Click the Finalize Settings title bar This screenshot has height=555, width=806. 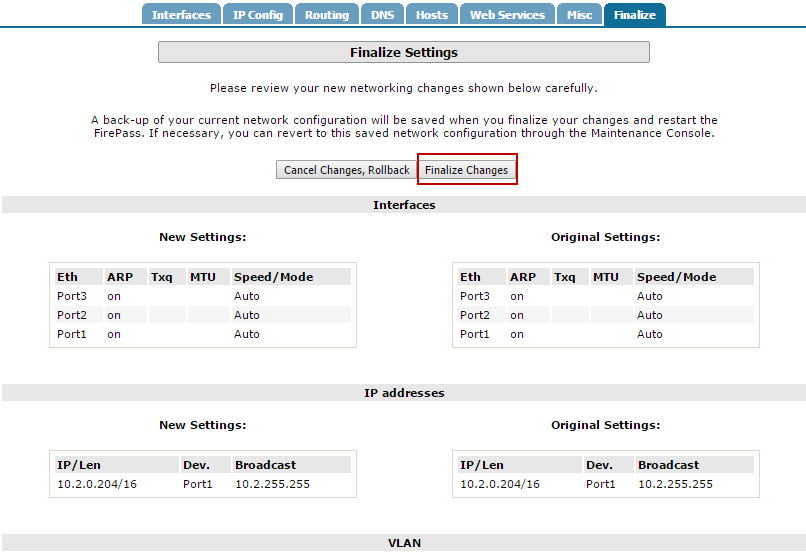click(x=403, y=52)
